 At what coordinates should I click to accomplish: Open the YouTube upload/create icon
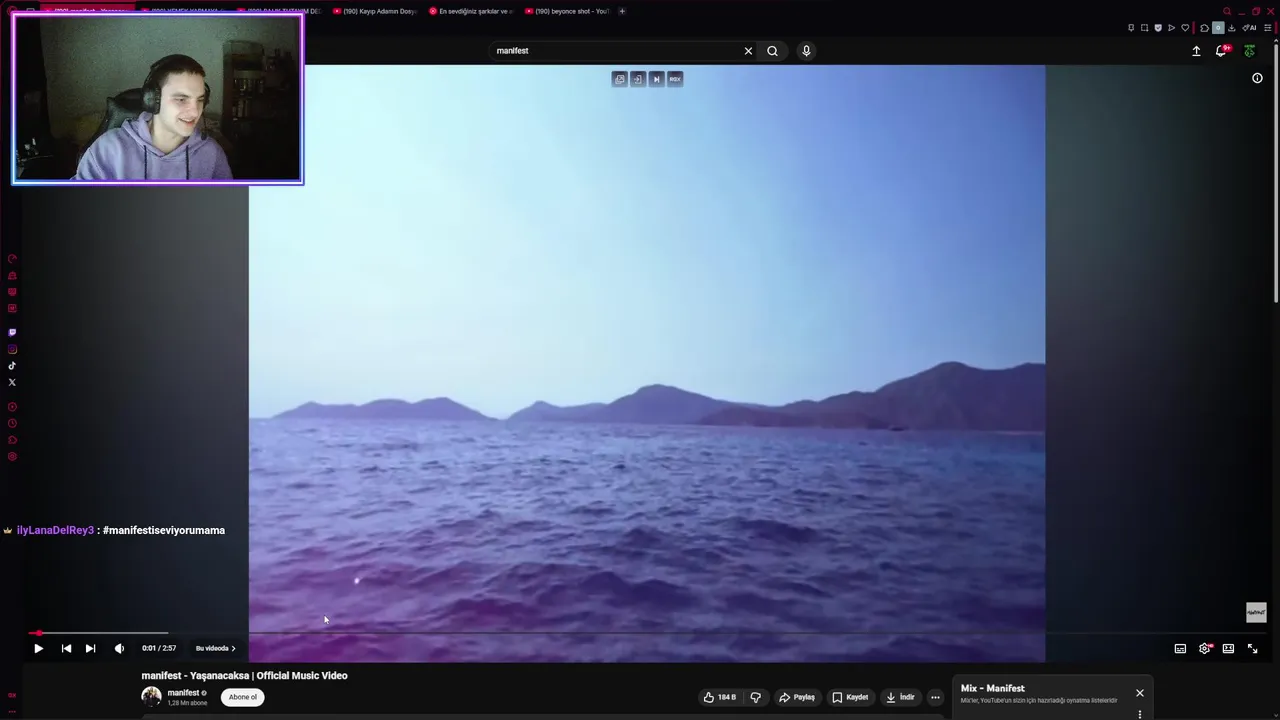pyautogui.click(x=1196, y=51)
